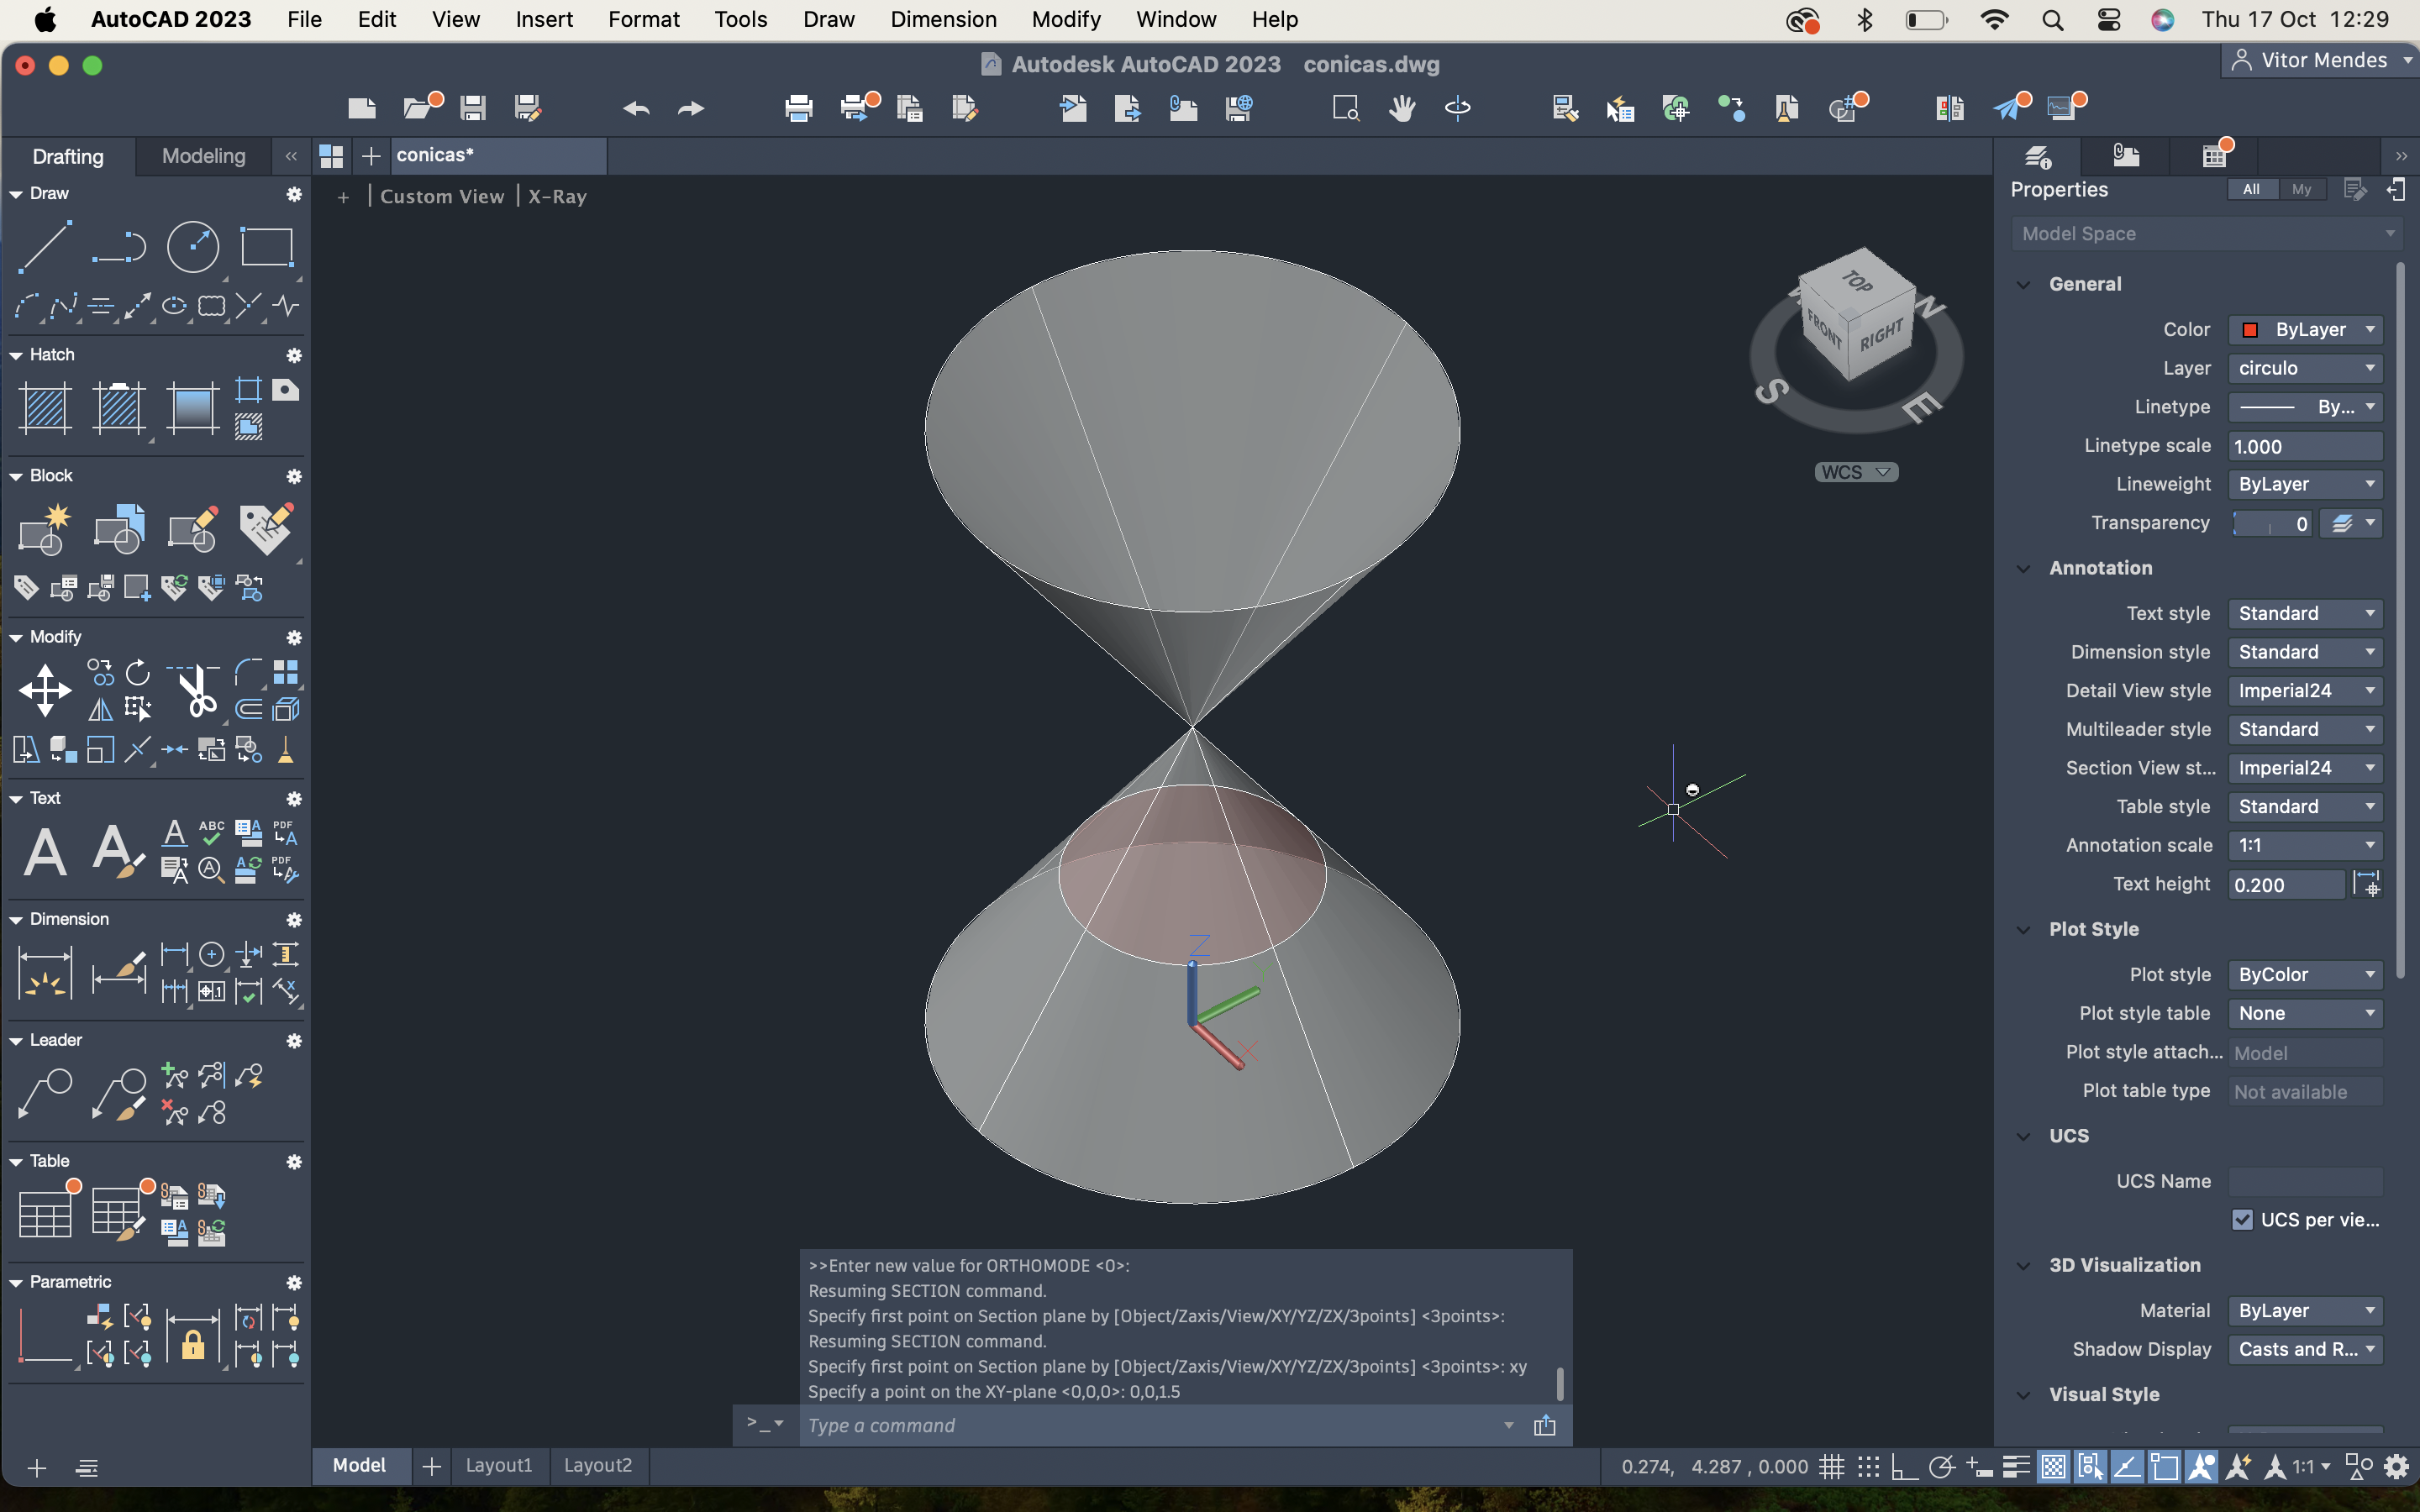2420x1512 pixels.
Task: Switch to the Modeling tab
Action: point(203,156)
